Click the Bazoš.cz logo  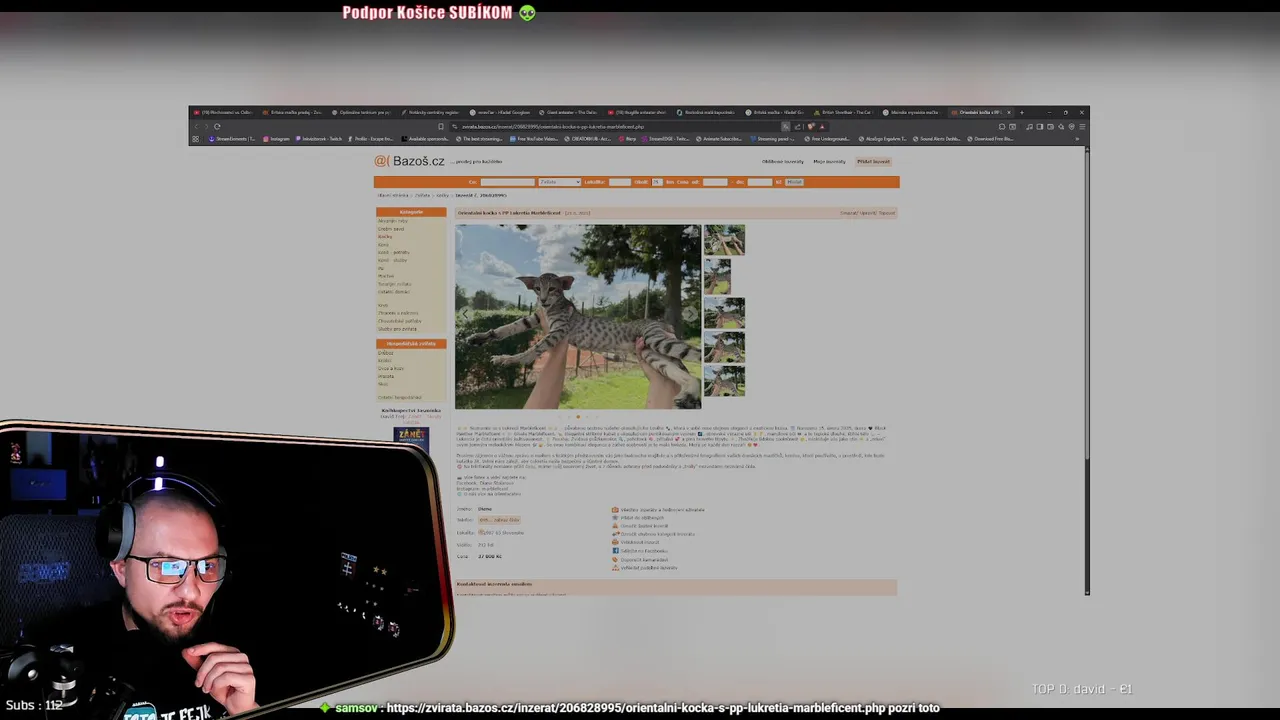(x=409, y=161)
